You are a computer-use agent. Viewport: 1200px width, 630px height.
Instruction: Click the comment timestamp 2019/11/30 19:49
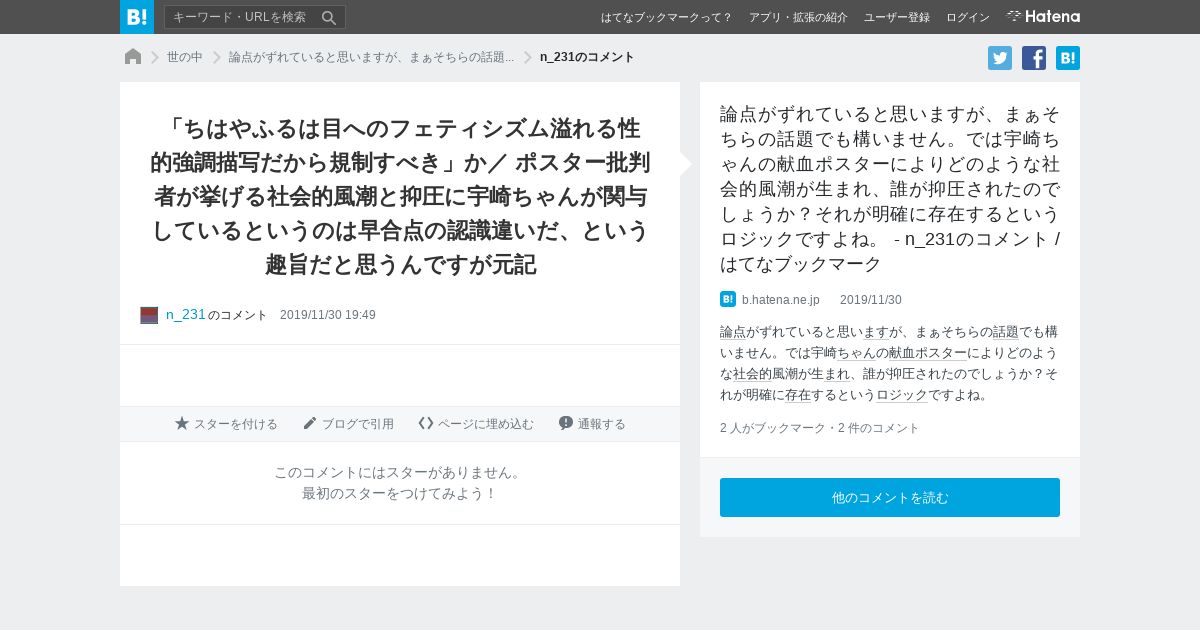328,315
